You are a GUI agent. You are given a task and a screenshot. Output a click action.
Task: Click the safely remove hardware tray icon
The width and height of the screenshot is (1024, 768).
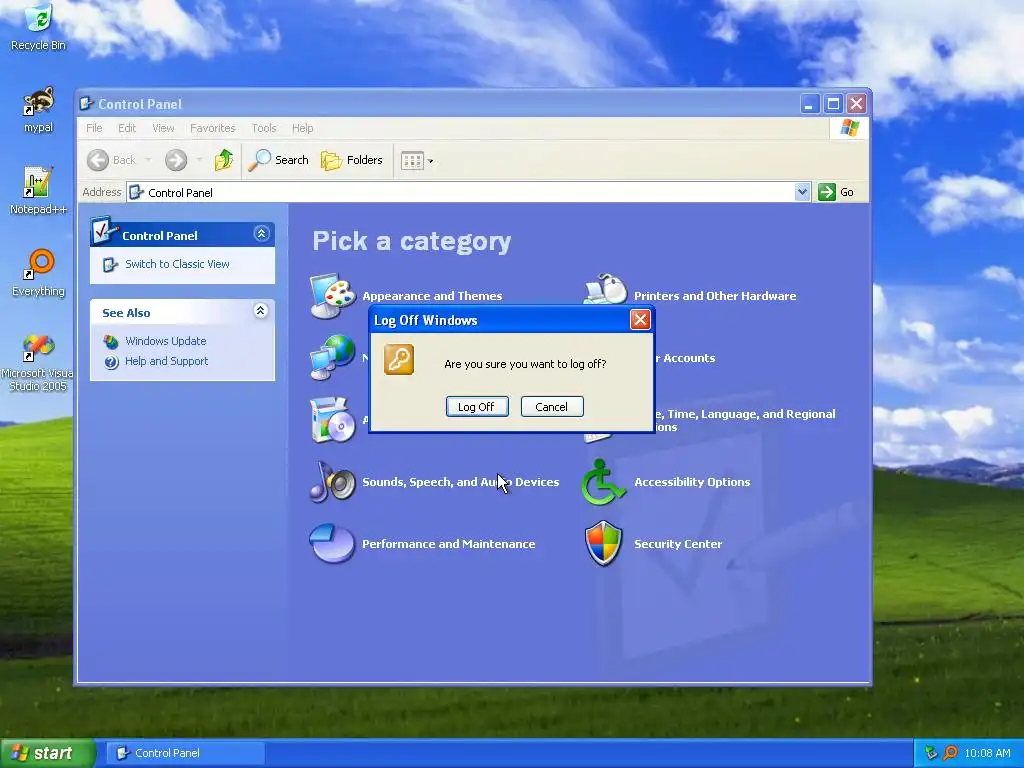(931, 753)
